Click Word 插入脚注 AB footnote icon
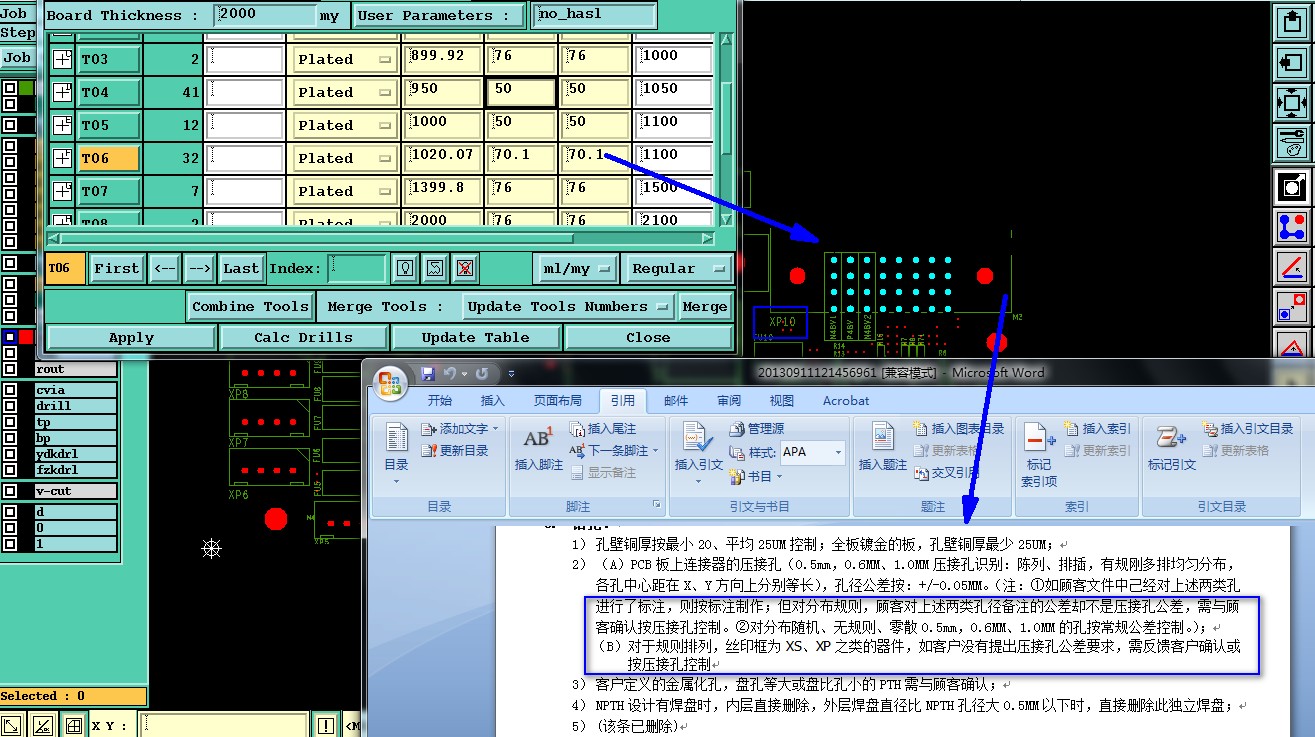This screenshot has width=1315, height=737. [x=538, y=446]
